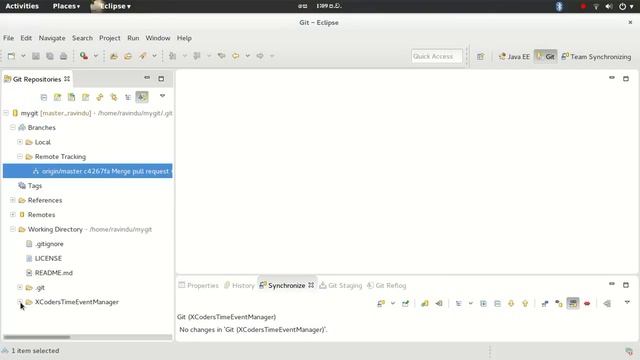The width and height of the screenshot is (640, 360).
Task: Toggle hierarchical branch layout icon
Action: coord(128,97)
